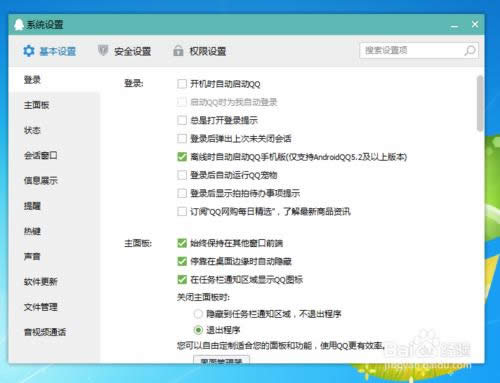Uncheck 始终保持在其他窗口前端
The width and height of the screenshot is (500, 383).
click(x=182, y=243)
